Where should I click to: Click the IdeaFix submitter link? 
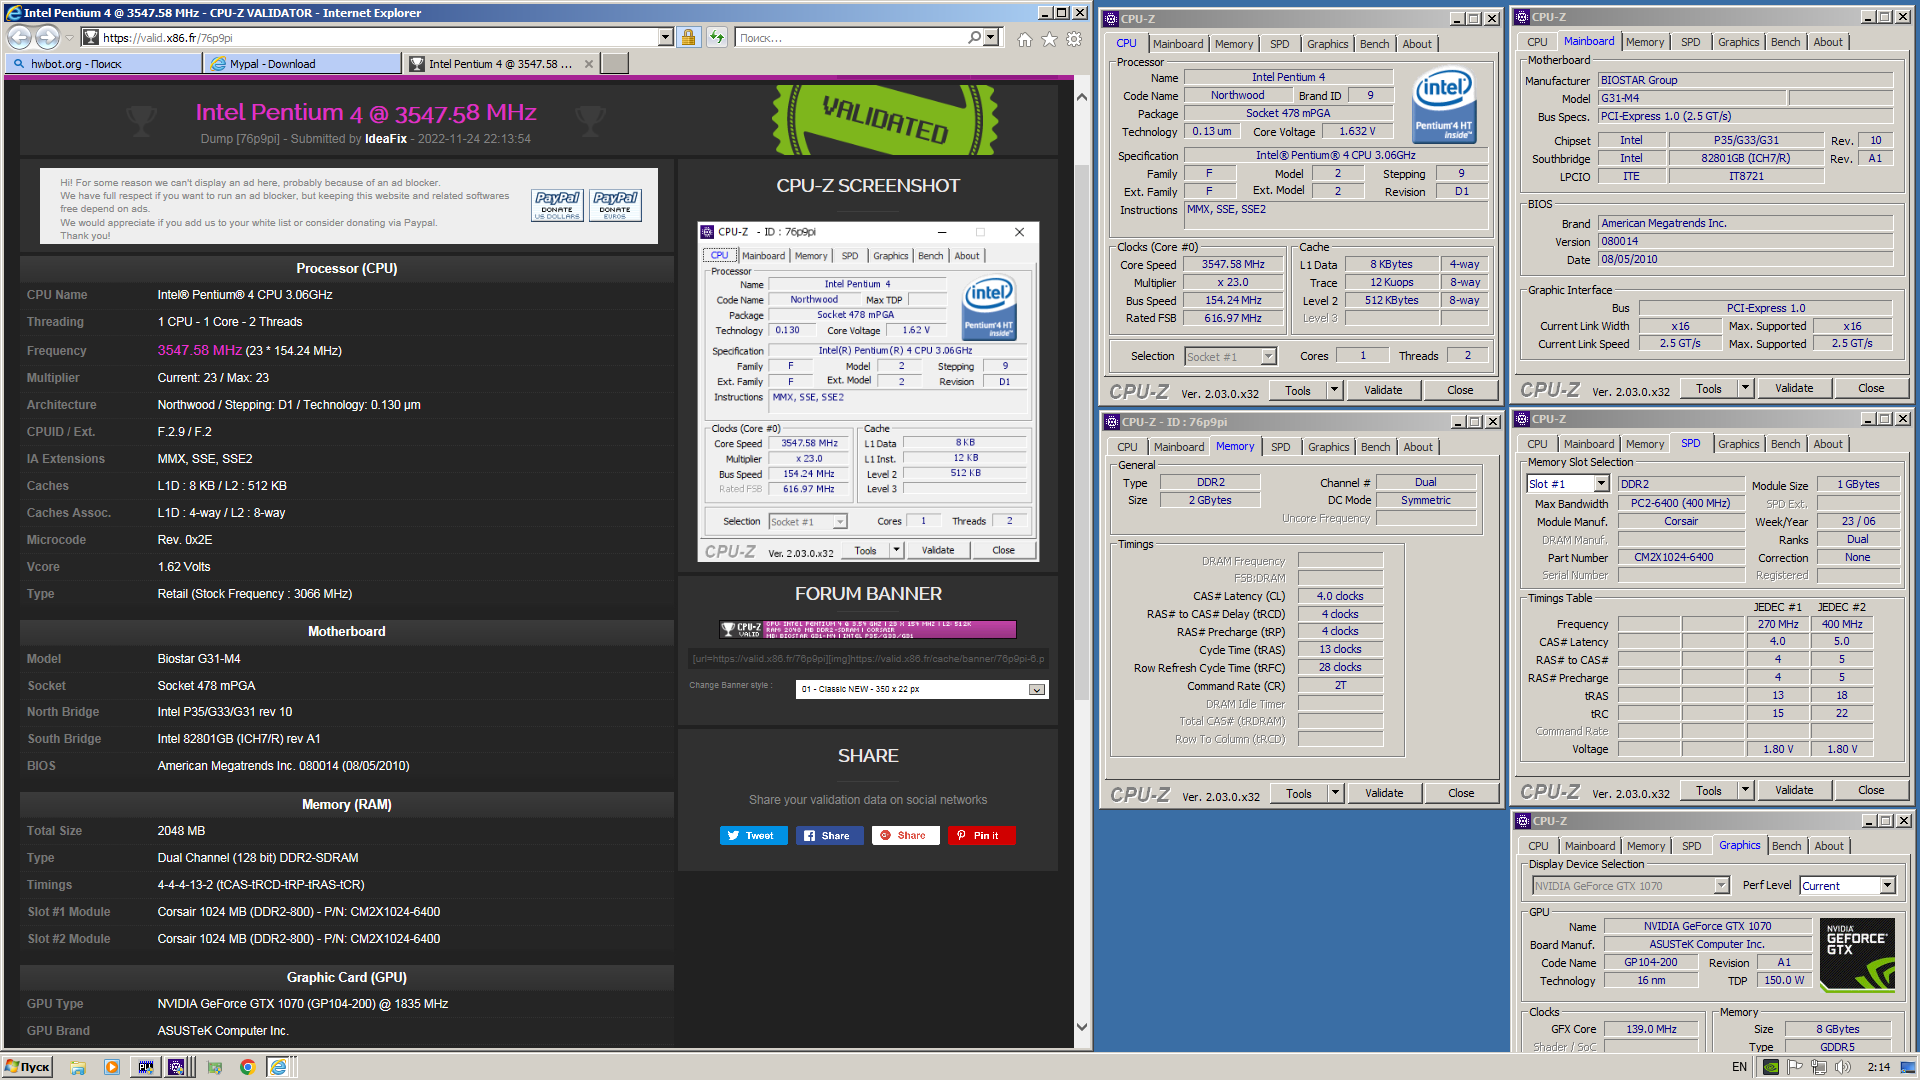tap(386, 139)
